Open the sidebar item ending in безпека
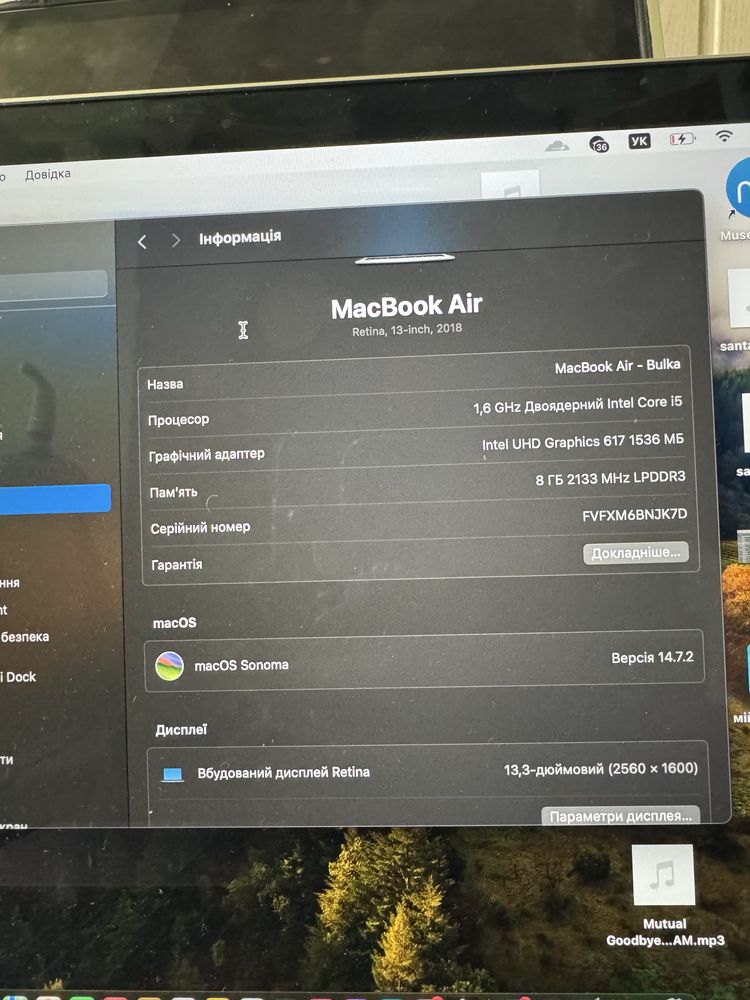The height and width of the screenshot is (1000, 750). coord(25,636)
